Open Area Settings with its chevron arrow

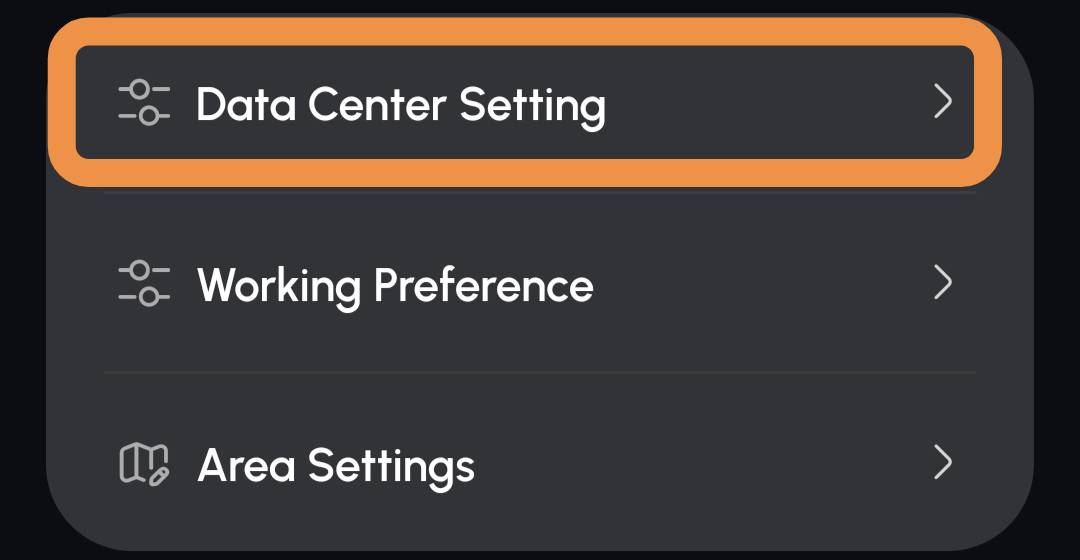click(x=943, y=462)
